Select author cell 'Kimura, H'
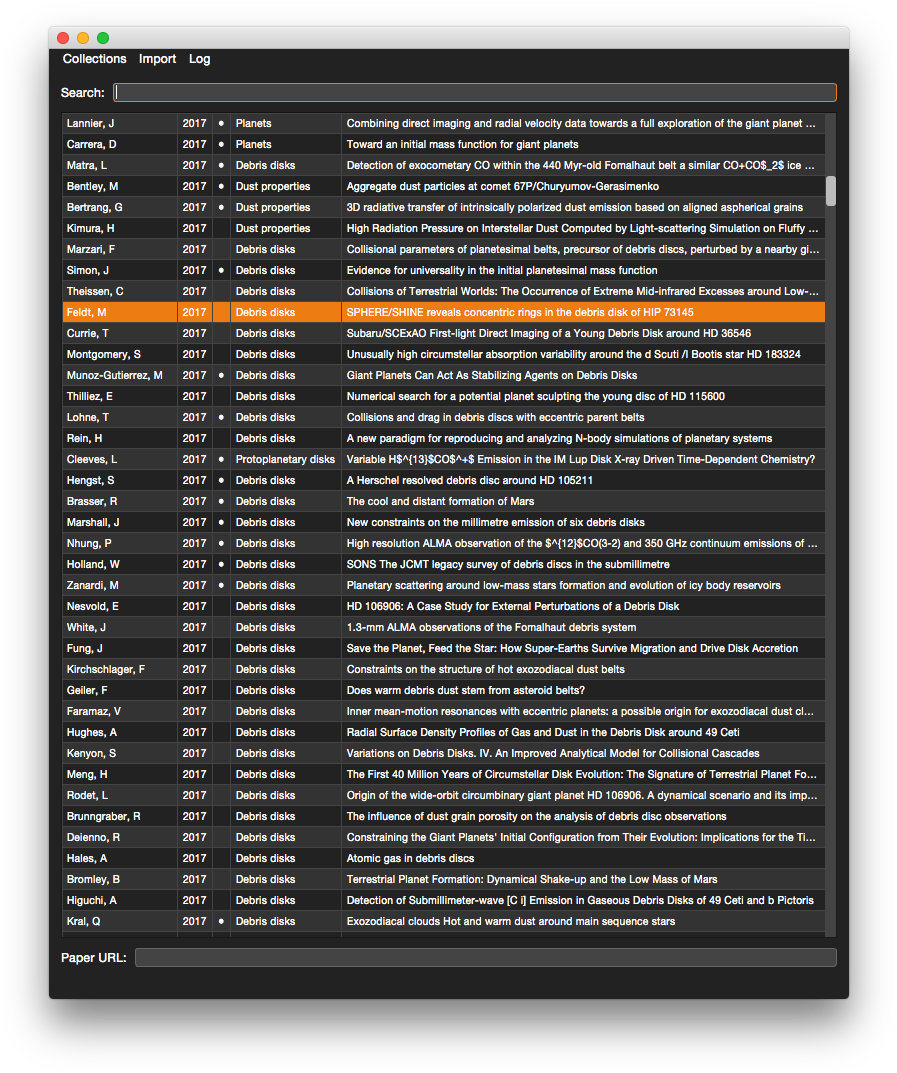This screenshot has height=1073, width=897. [x=120, y=229]
